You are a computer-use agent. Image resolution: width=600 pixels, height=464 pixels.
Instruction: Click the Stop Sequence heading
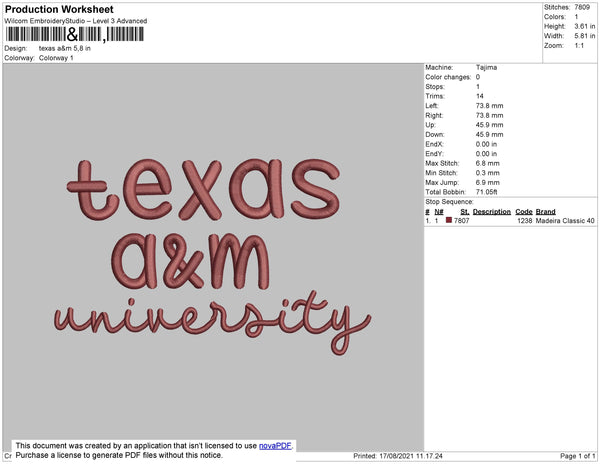[x=449, y=202]
